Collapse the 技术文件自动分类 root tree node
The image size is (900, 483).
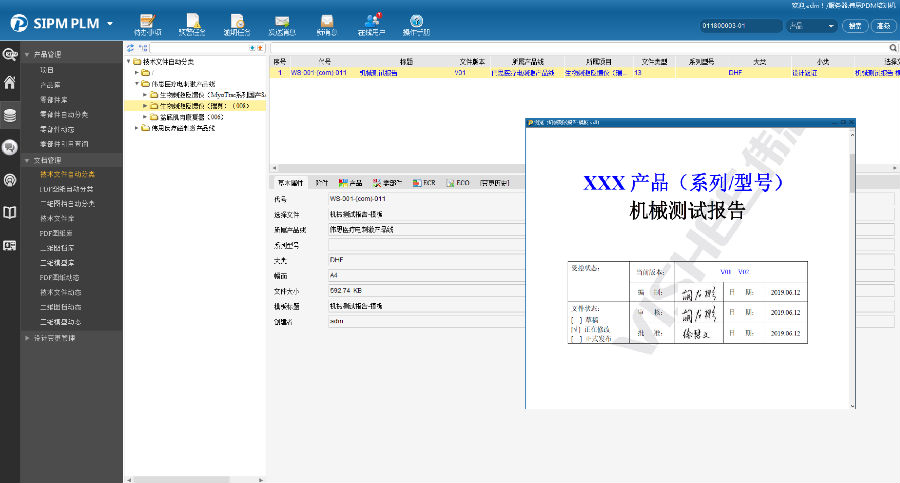pos(127,62)
